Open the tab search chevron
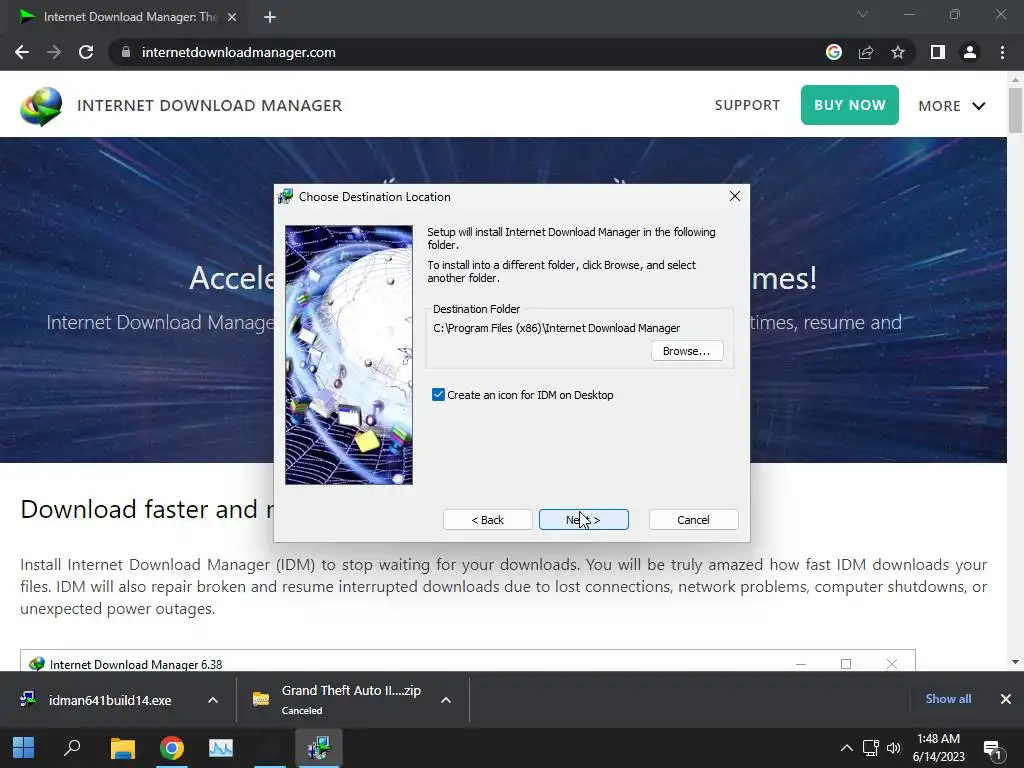Screen dimensions: 1024x768 pos(863,14)
